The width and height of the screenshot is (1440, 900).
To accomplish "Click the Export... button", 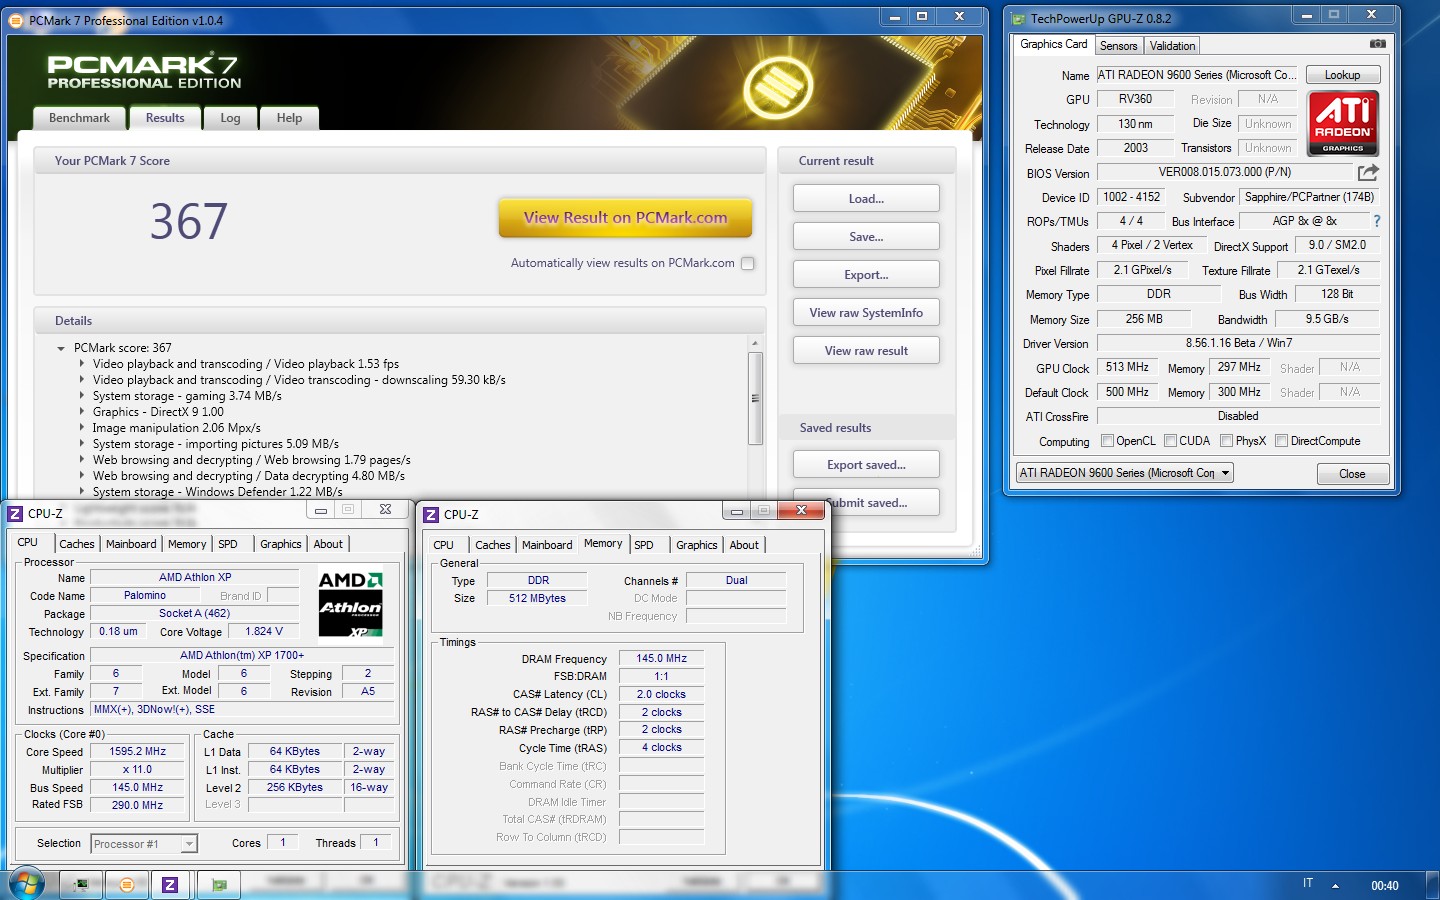I will click(x=866, y=274).
